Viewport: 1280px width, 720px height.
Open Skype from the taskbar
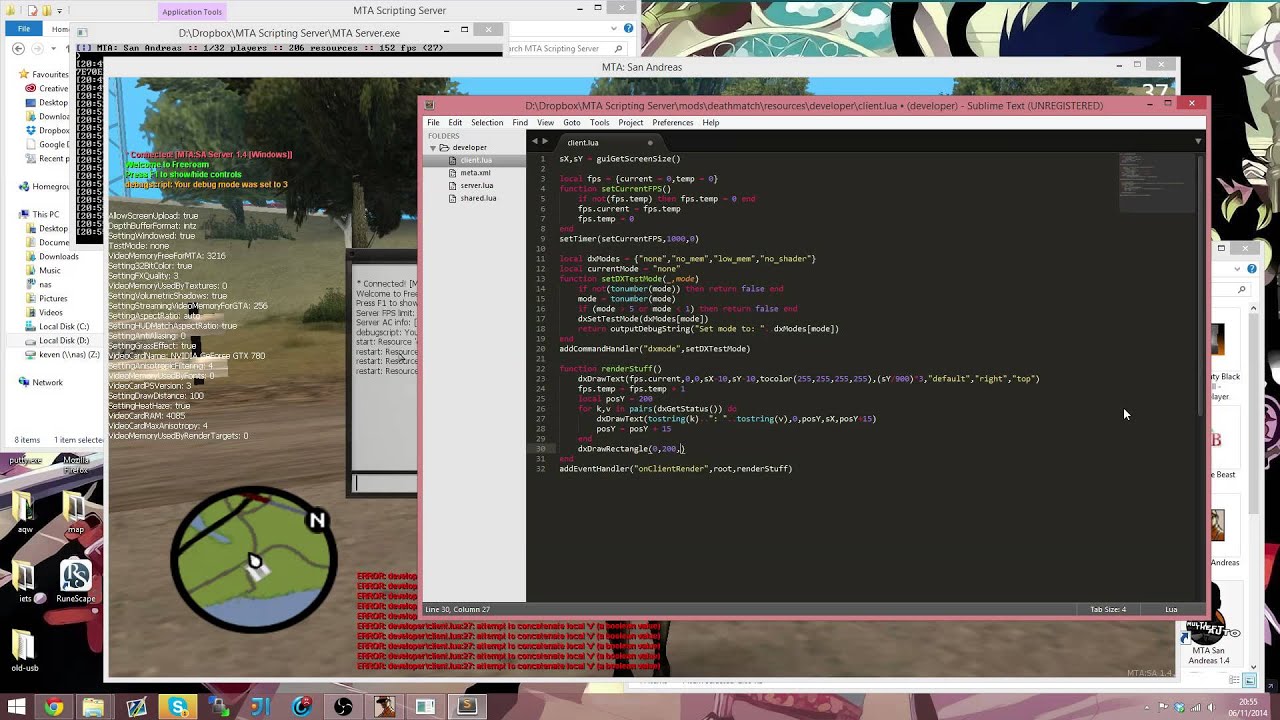tap(178, 707)
